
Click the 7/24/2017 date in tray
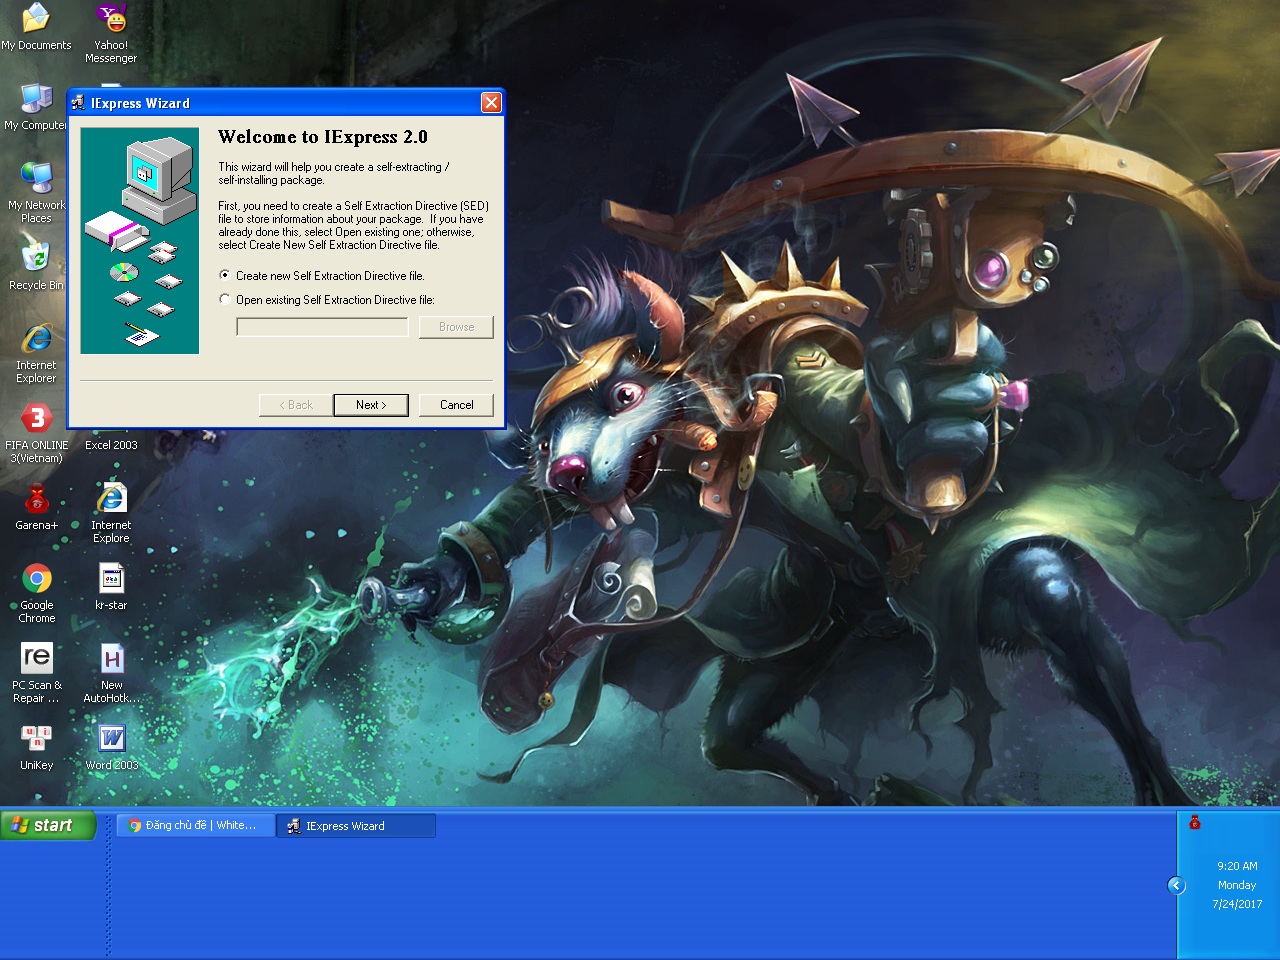coord(1237,904)
